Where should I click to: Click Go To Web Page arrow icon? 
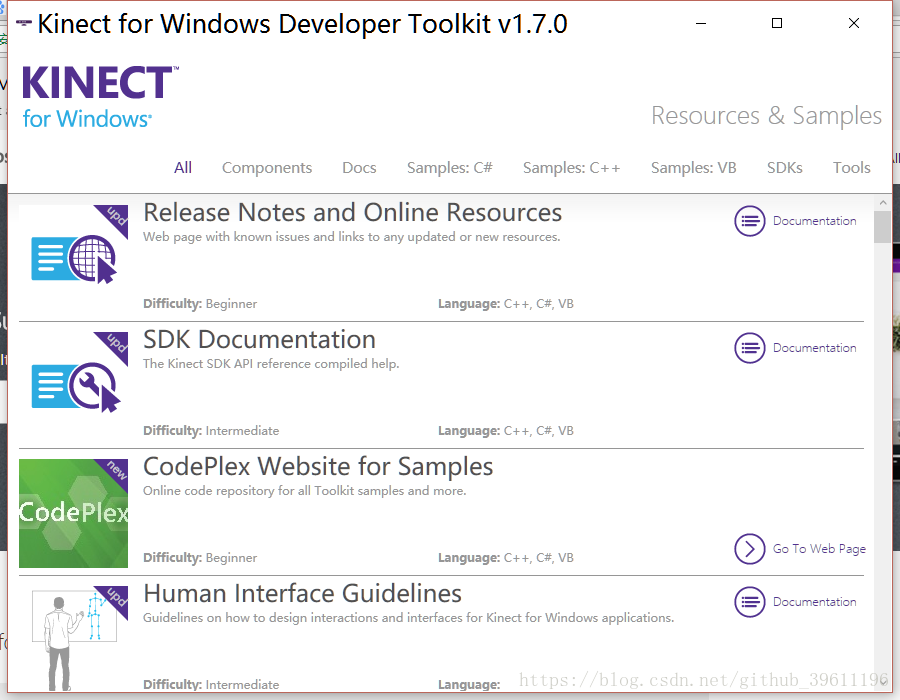[750, 549]
